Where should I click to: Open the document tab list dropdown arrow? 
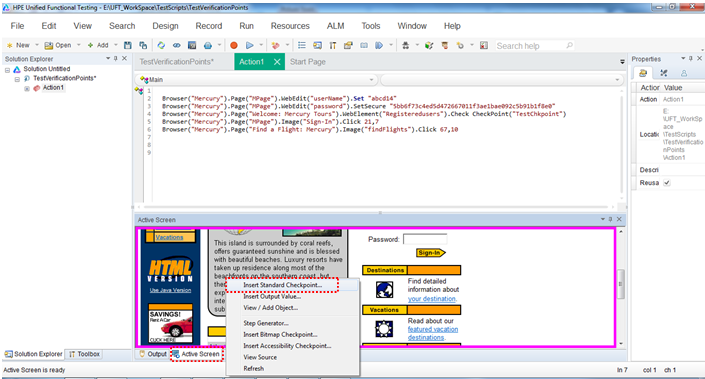point(622,62)
